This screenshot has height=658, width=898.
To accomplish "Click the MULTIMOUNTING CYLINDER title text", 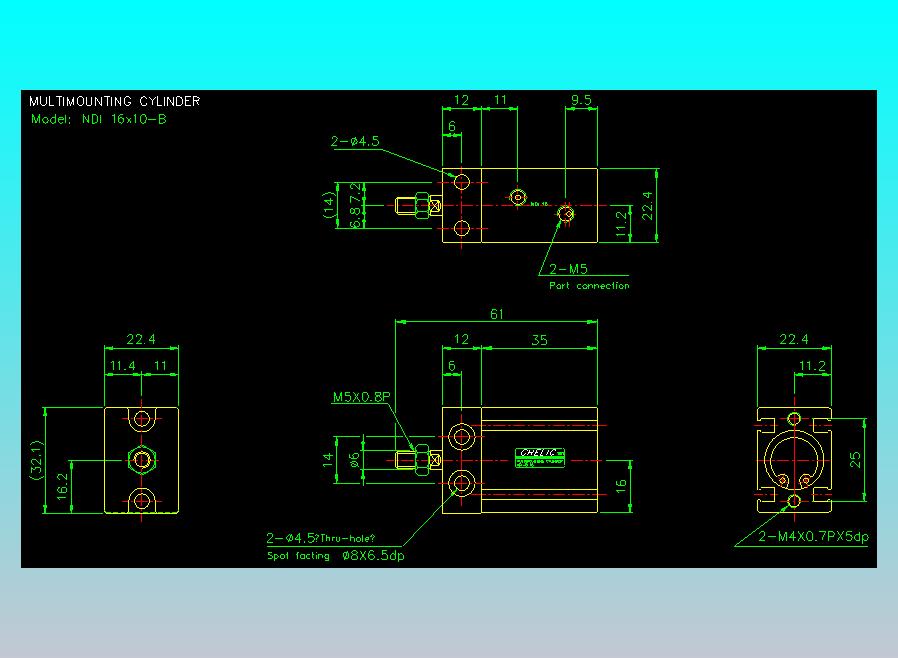I will [115, 101].
